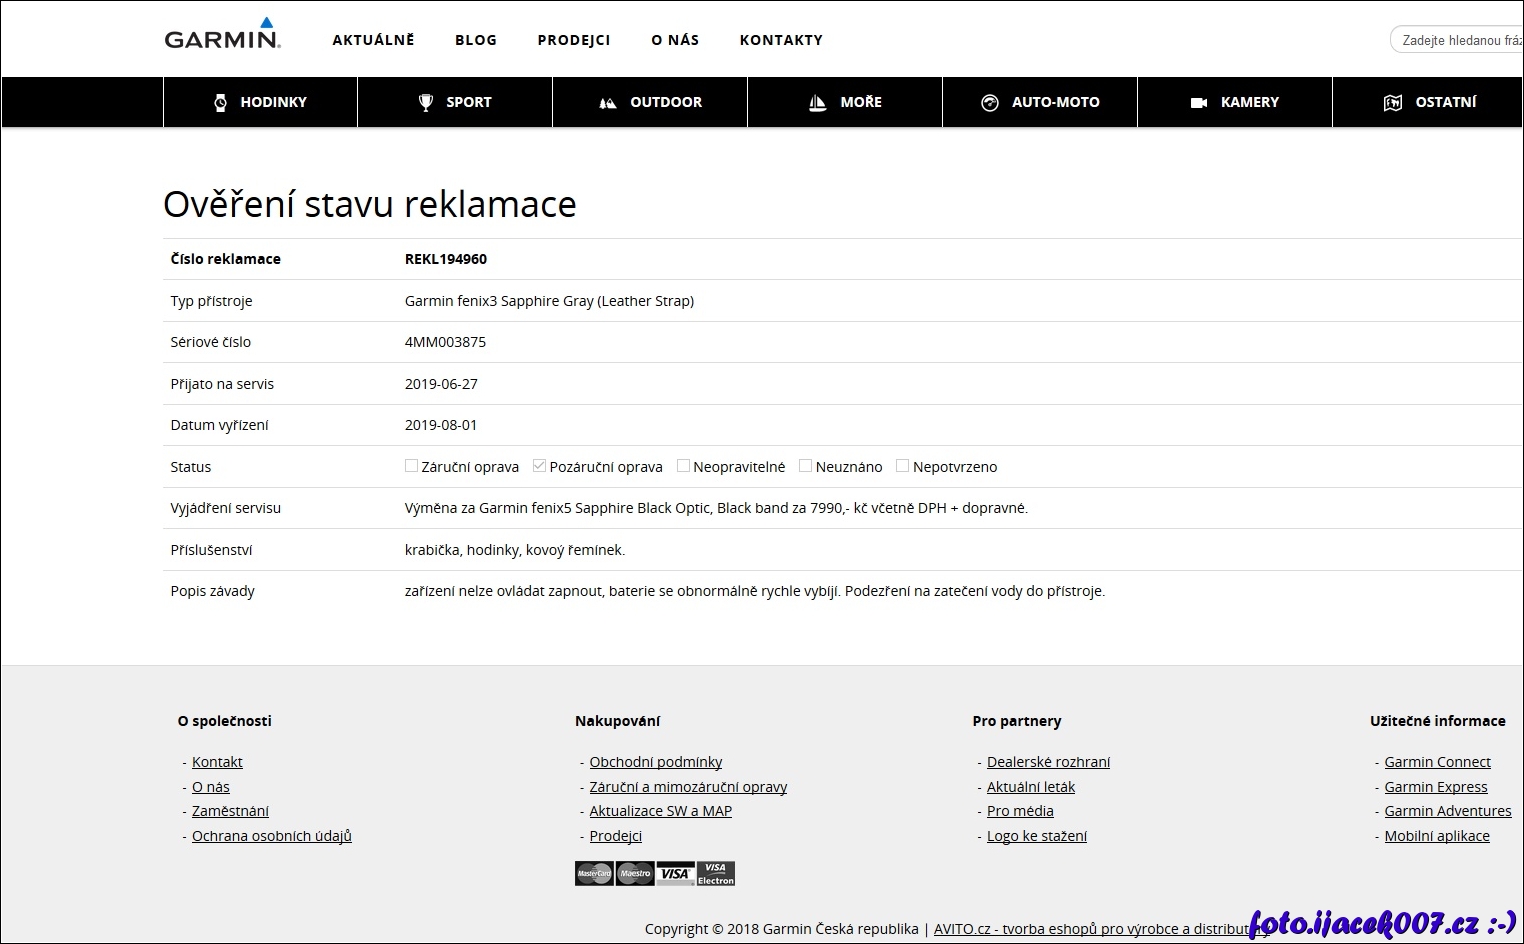Check the Neuznáno checkbox
The width and height of the screenshot is (1524, 944).
[x=805, y=466]
